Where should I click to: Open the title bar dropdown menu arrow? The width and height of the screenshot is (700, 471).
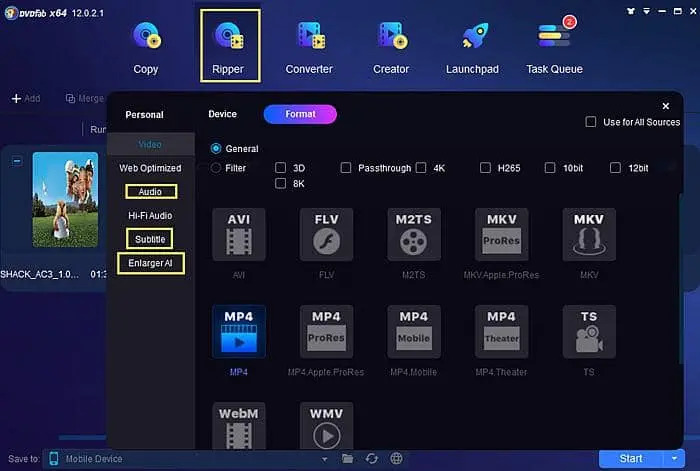pos(646,11)
